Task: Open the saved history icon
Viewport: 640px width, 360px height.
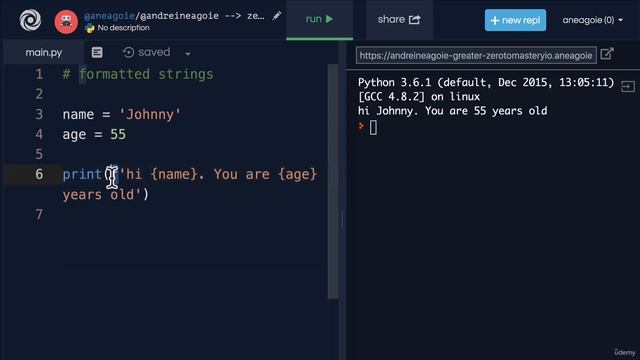Action: pos(128,52)
